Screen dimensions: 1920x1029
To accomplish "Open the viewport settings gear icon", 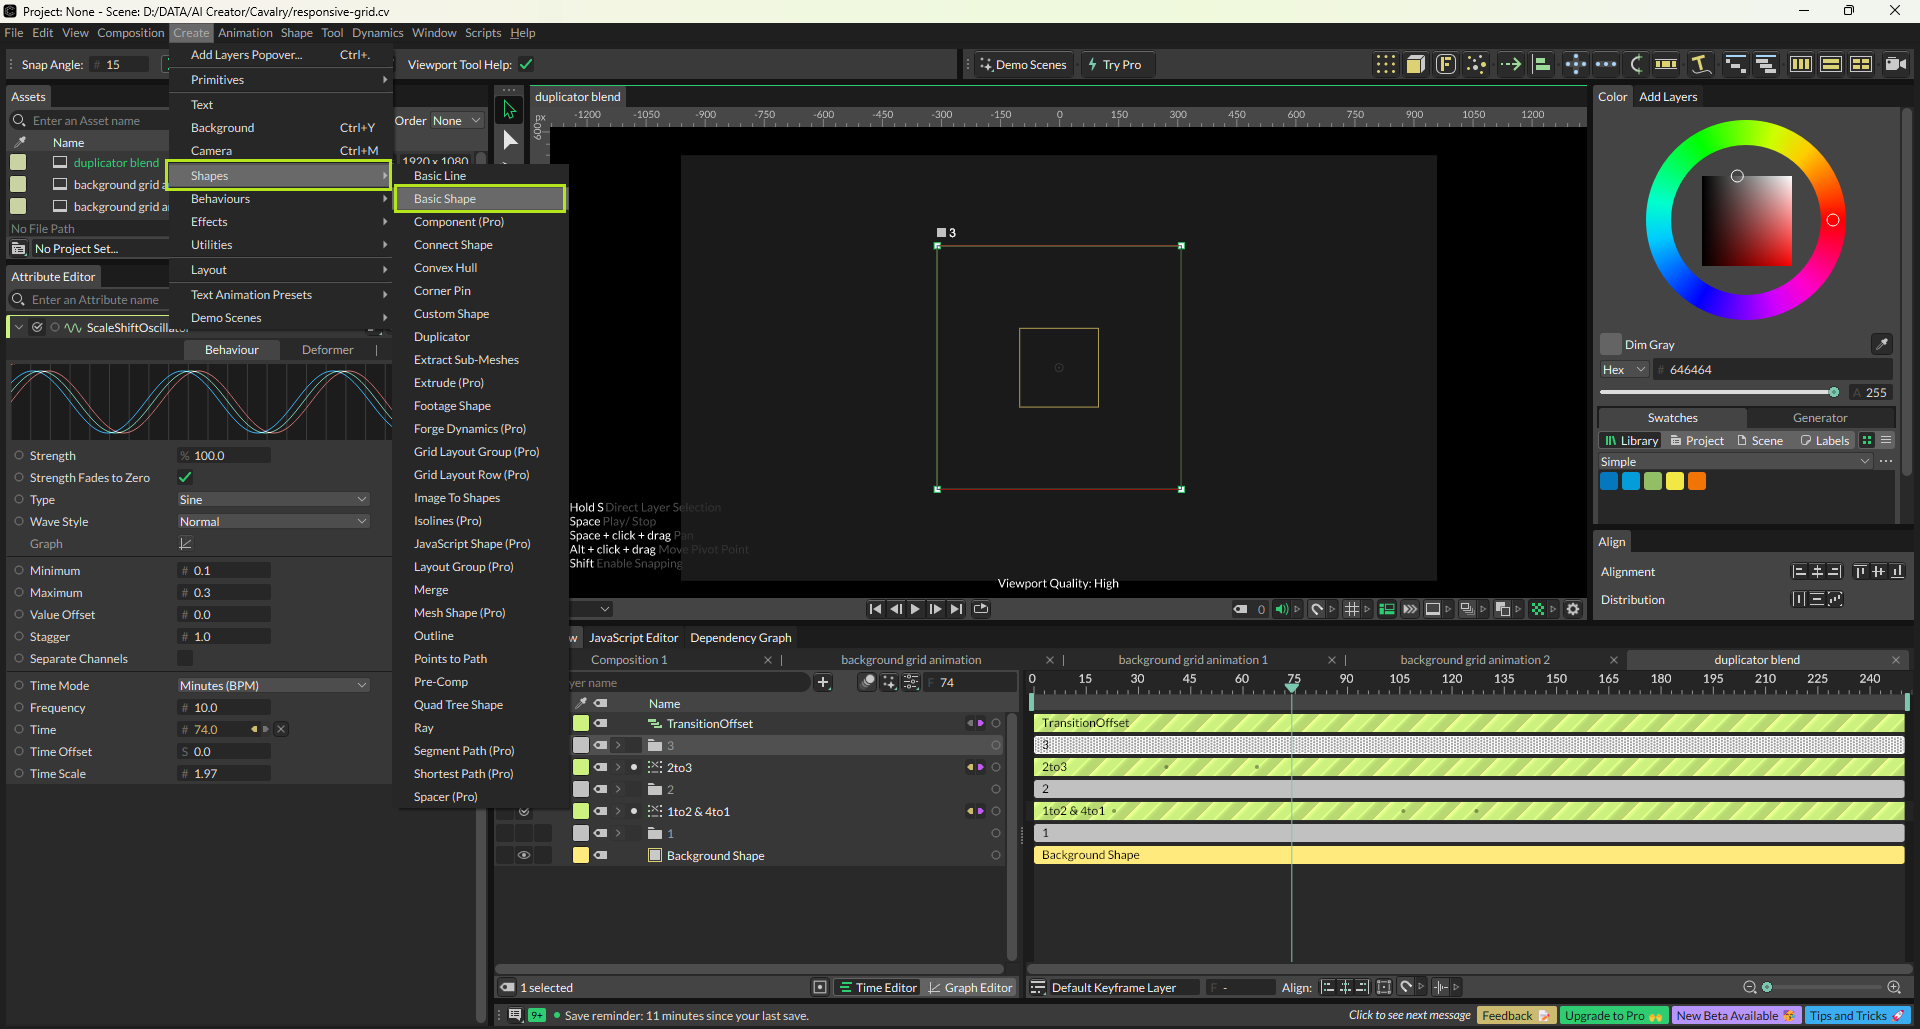I will coord(1573,609).
